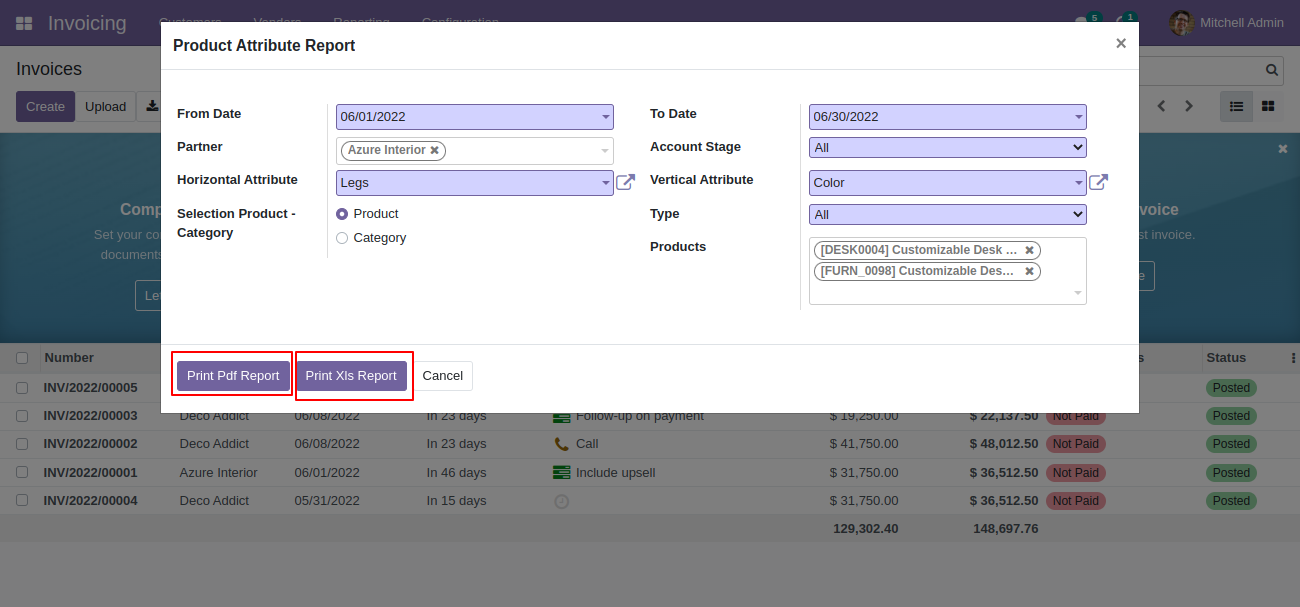Screen dimensions: 1300x607
Task: Go to the next page arrow
Action: point(1189,106)
